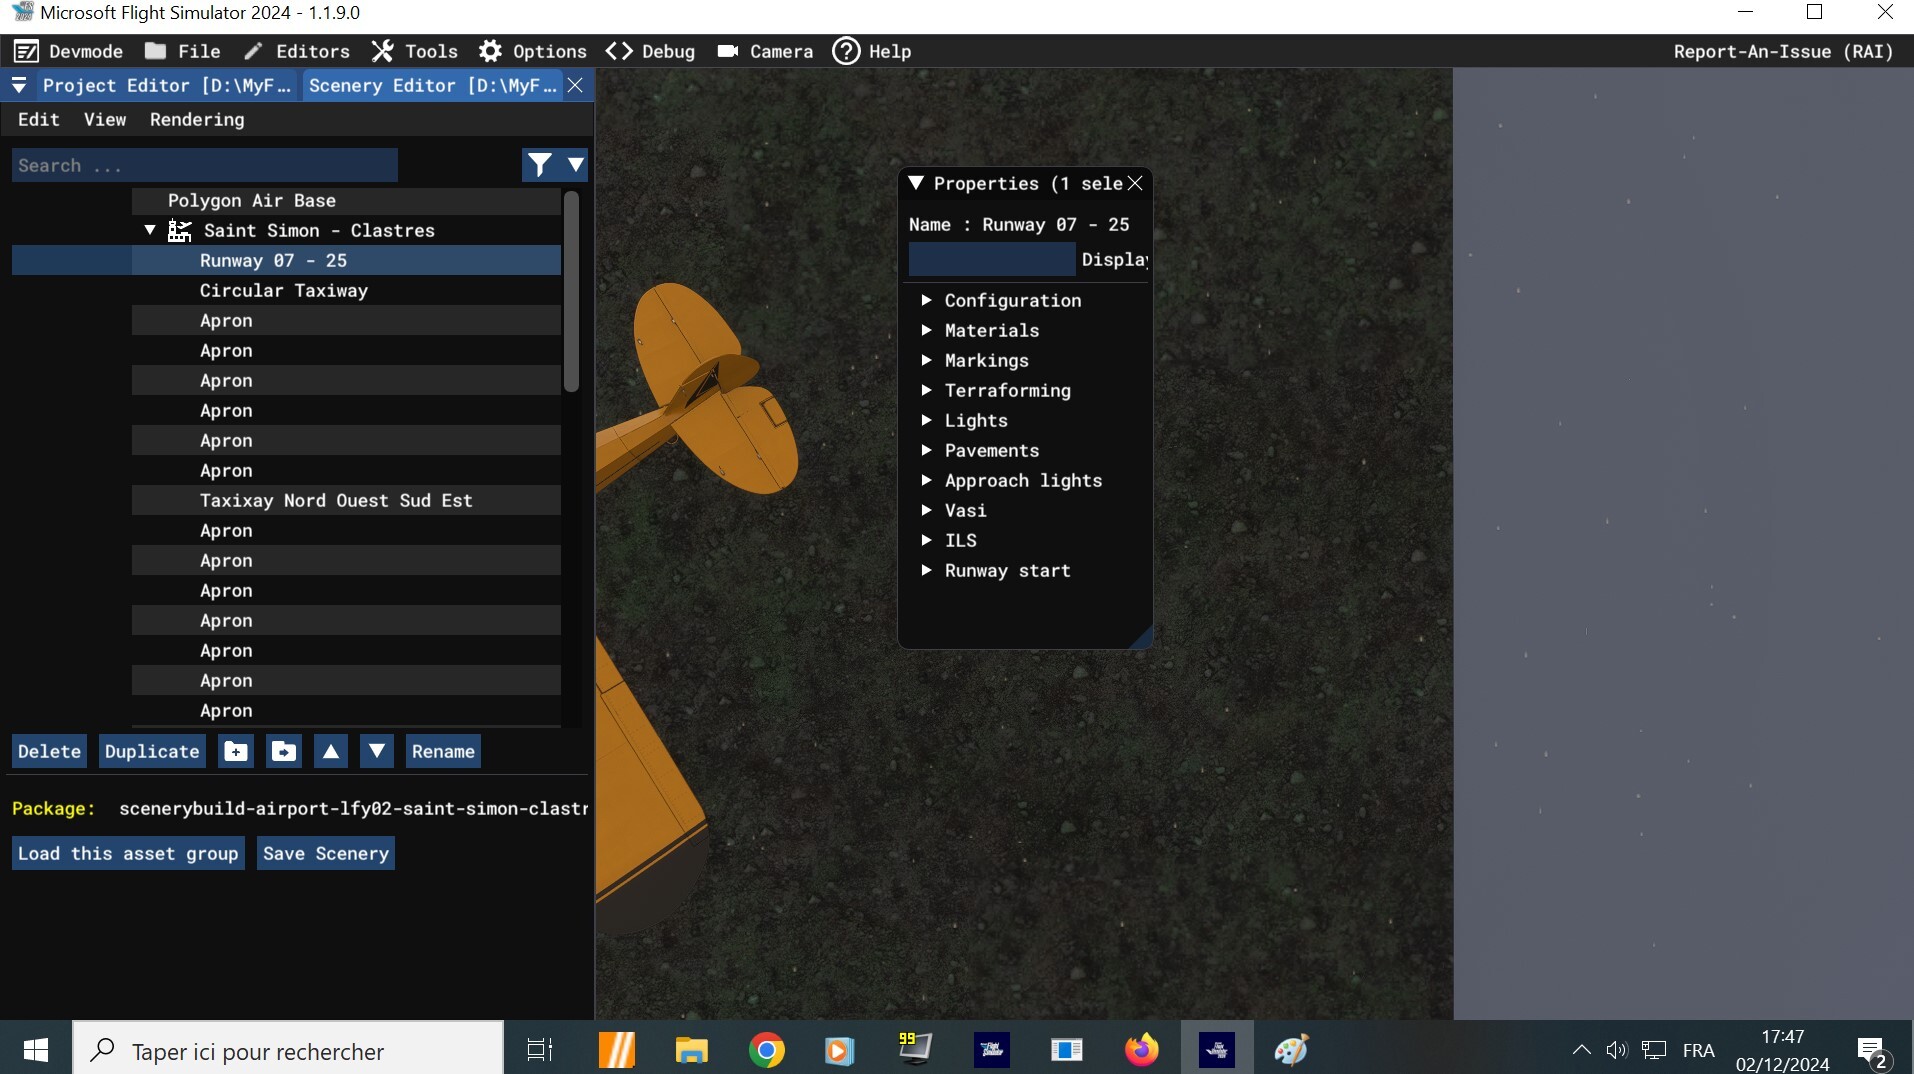Click the scenery Search field
1914x1074 pixels.
tap(205, 165)
